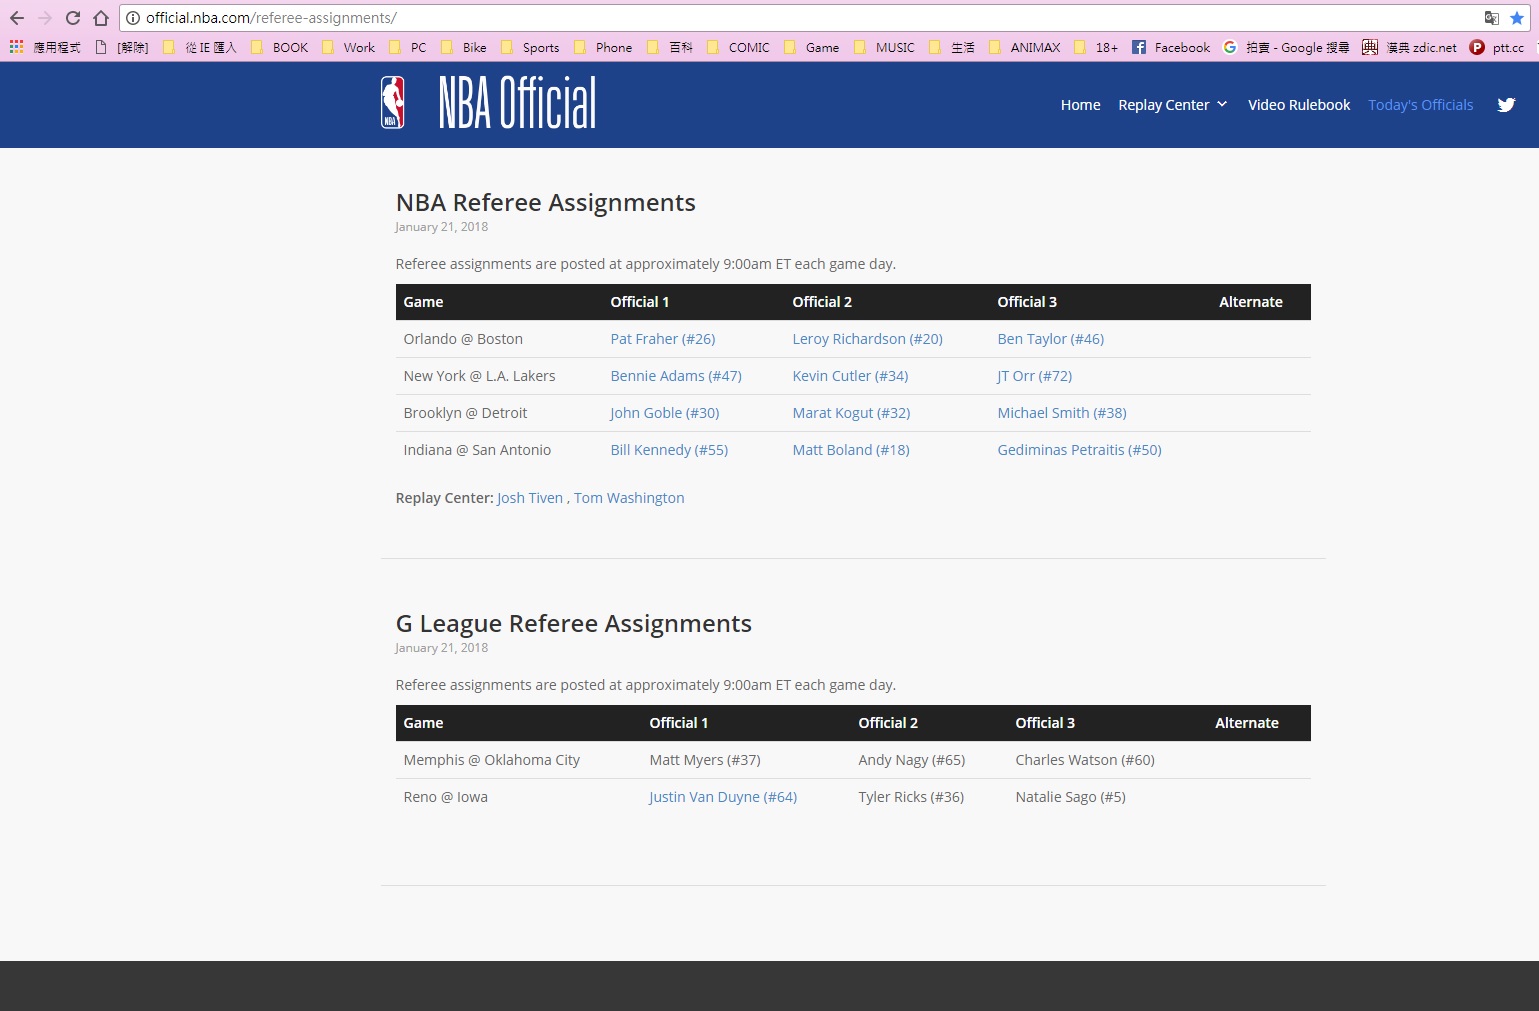Click Natalie Sago (#5) cell
Viewport: 1539px width, 1011px height.
(x=1070, y=797)
